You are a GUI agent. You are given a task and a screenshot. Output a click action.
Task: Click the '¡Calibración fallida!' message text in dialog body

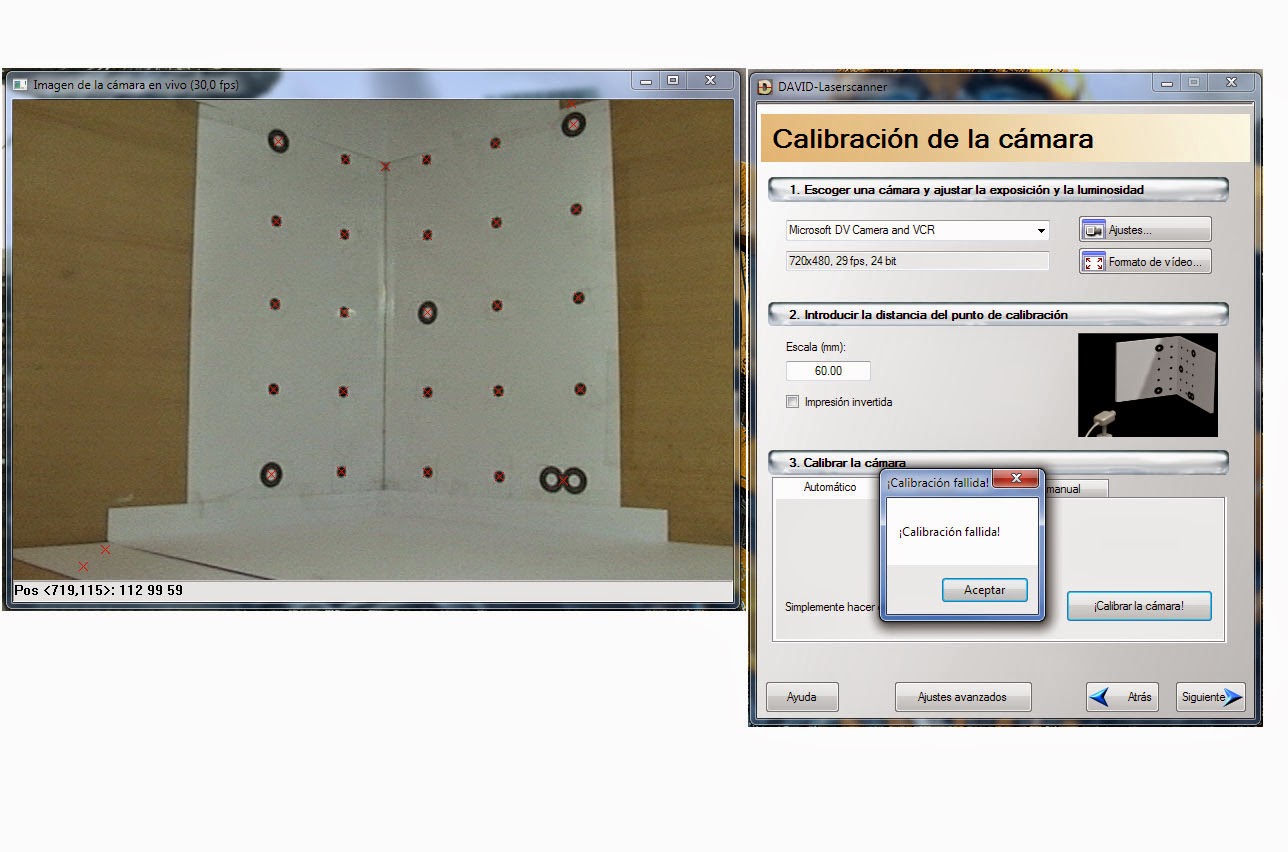[949, 532]
